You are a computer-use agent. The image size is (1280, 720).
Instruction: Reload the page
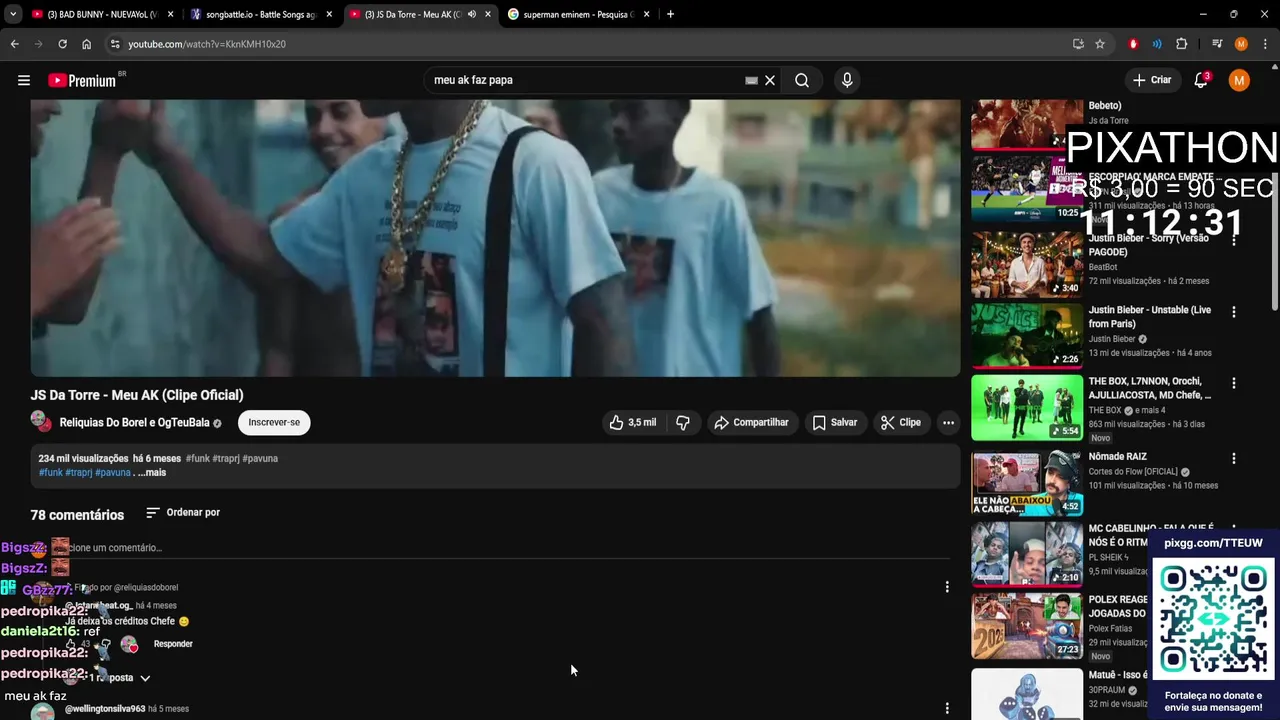coord(62,44)
